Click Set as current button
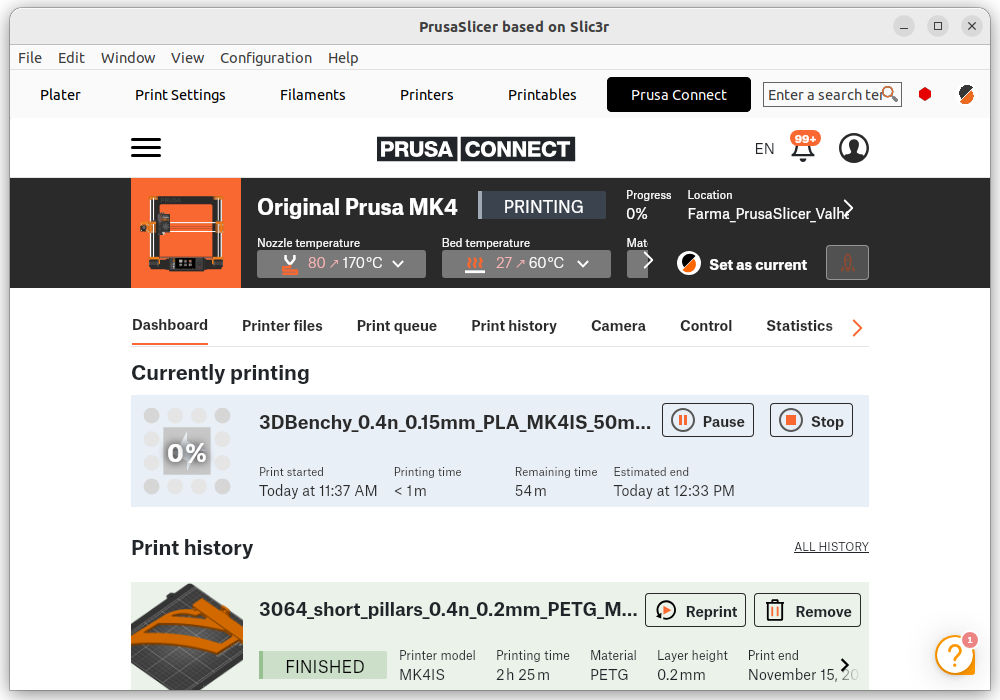This screenshot has height=700, width=1000. [x=742, y=264]
